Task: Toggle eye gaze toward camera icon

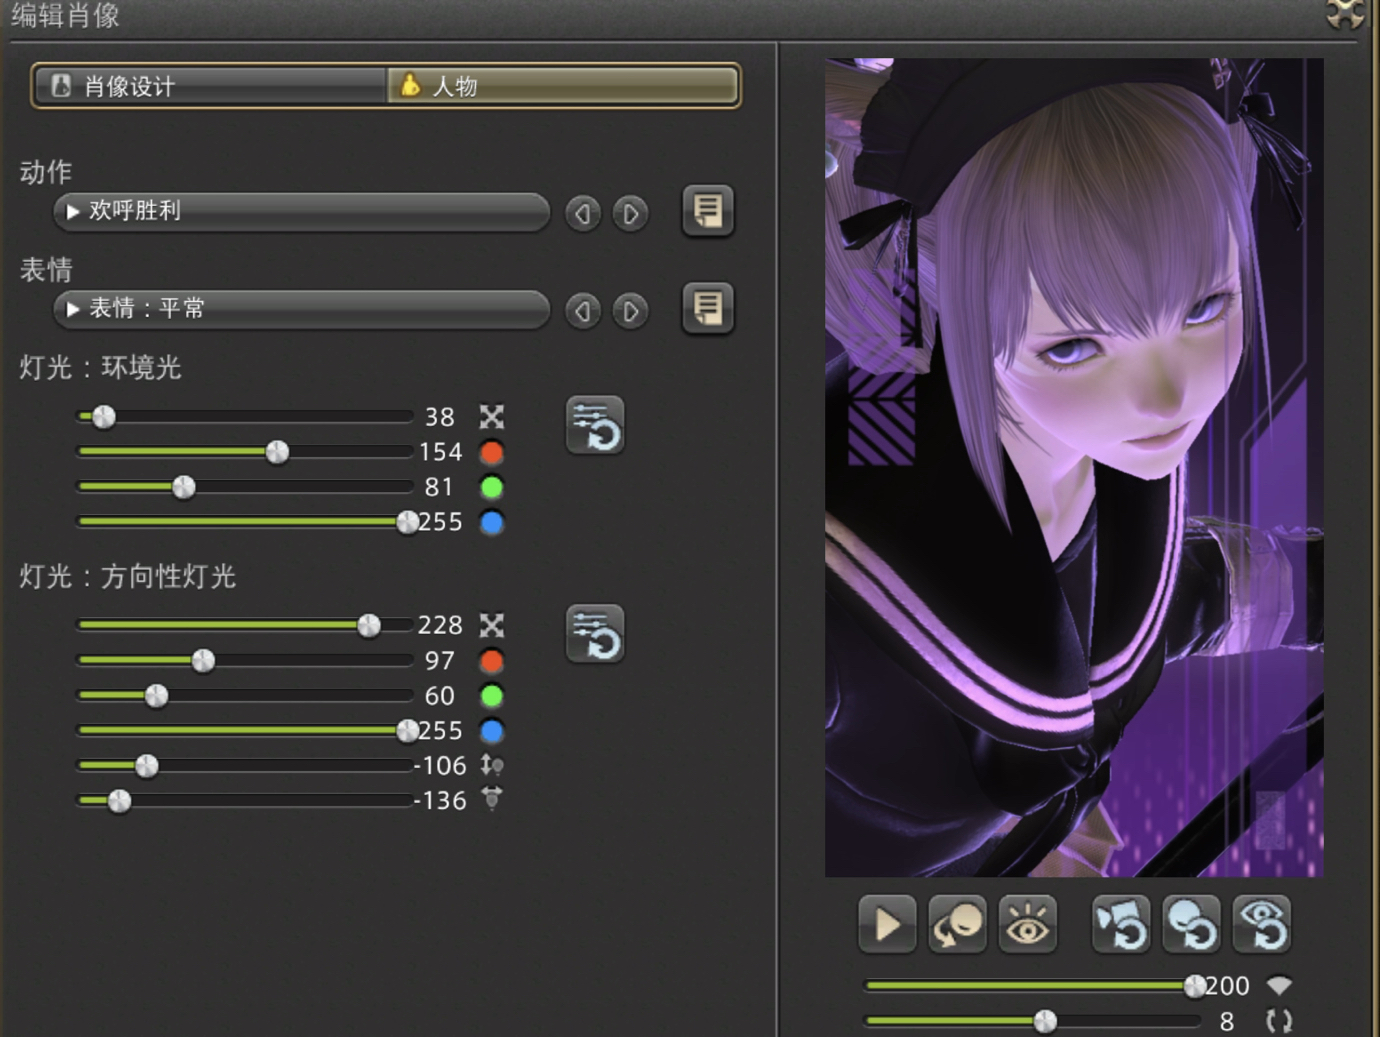Action: coord(1027,924)
